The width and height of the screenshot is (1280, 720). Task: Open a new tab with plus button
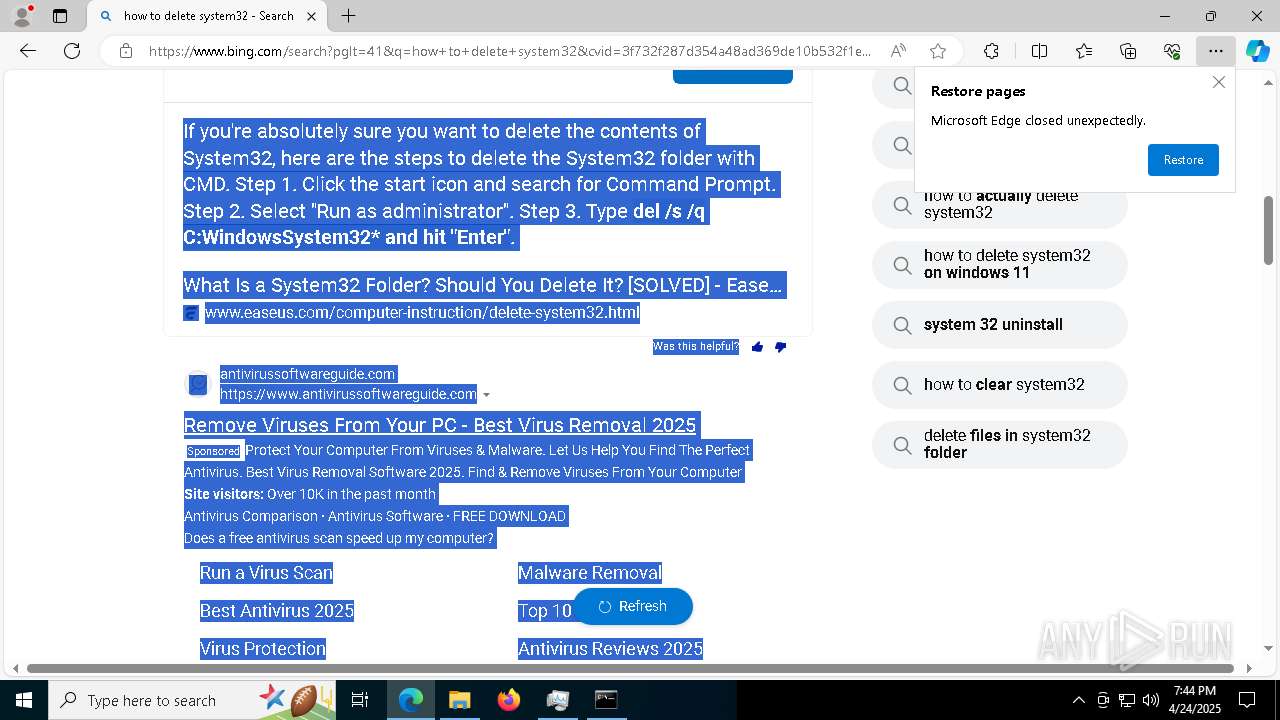point(348,16)
